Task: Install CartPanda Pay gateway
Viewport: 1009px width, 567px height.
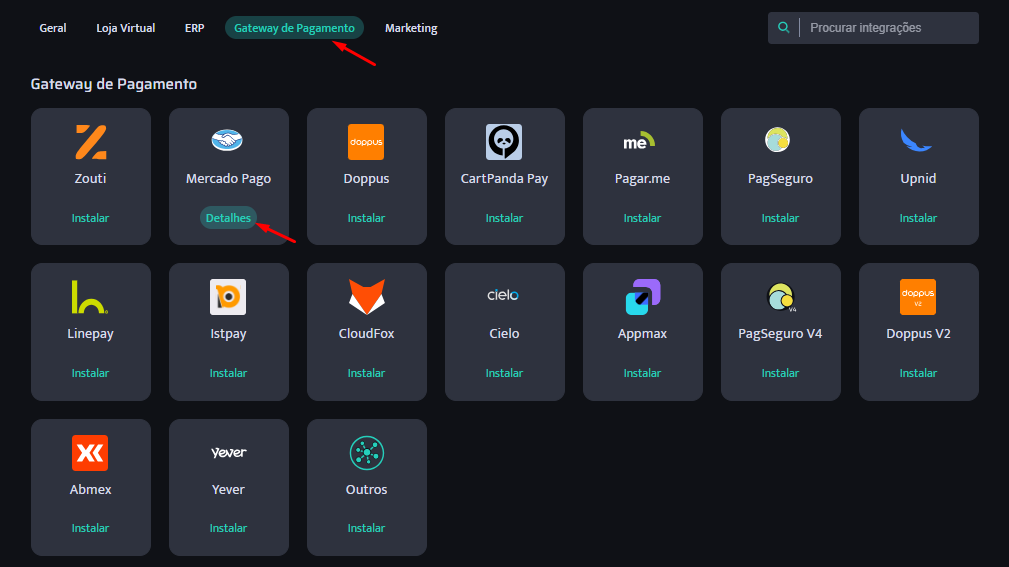Action: coord(504,218)
